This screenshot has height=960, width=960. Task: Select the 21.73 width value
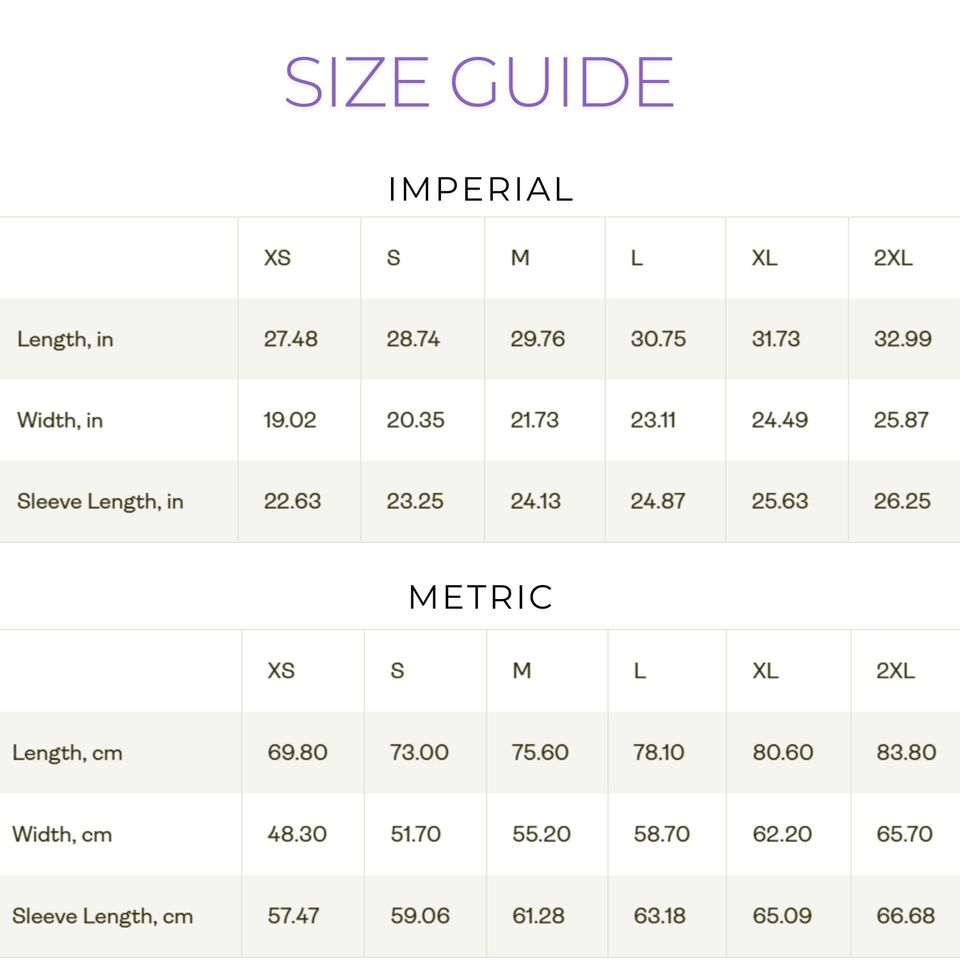coord(535,420)
